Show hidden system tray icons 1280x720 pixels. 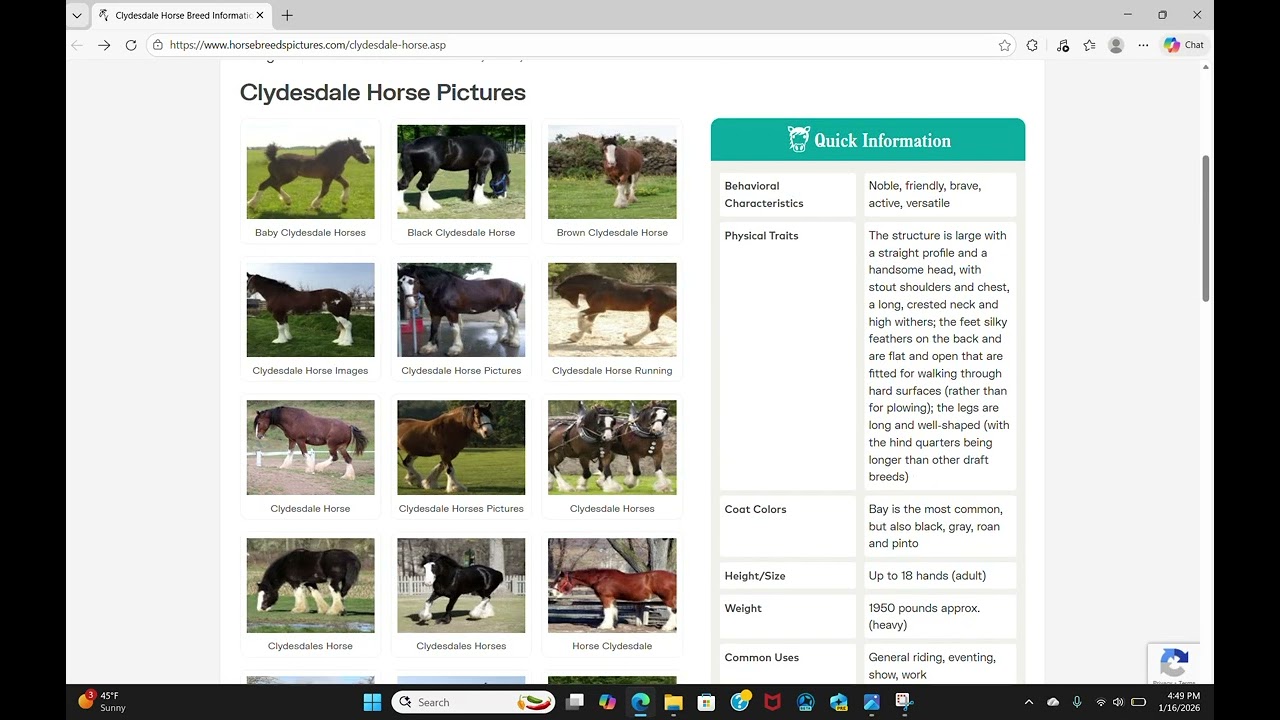[x=1029, y=702]
